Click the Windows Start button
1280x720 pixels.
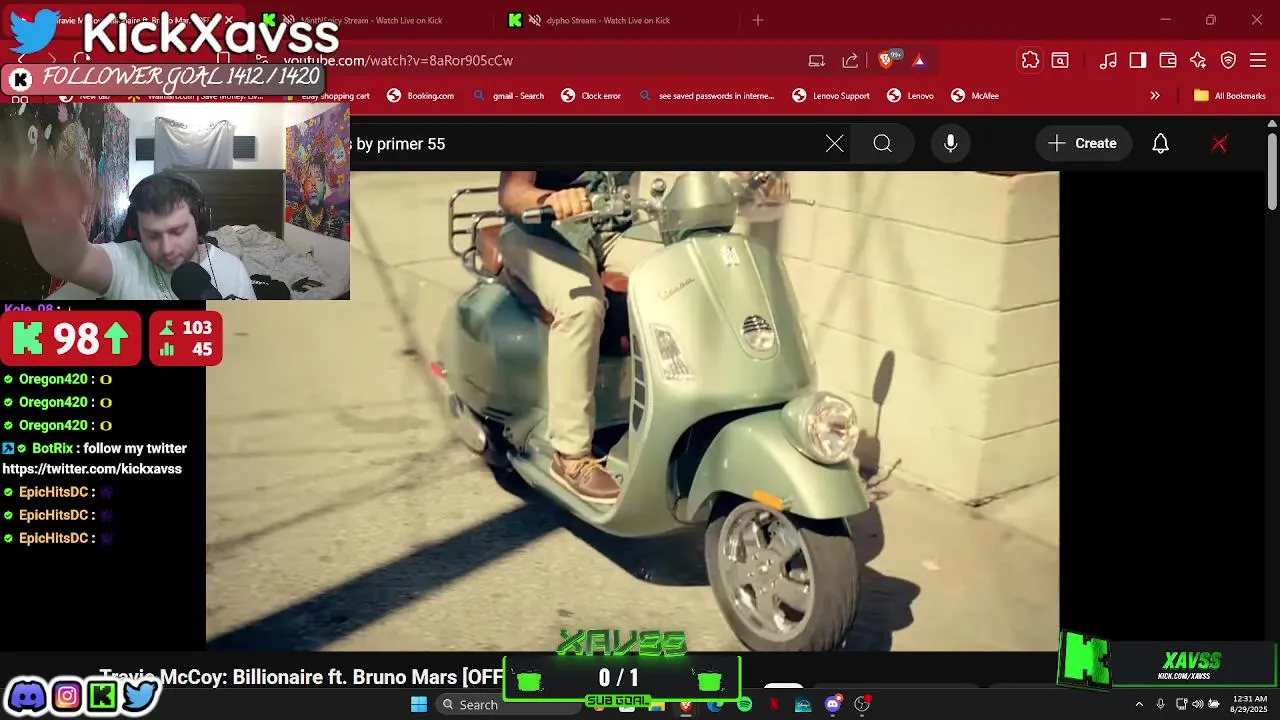[419, 705]
